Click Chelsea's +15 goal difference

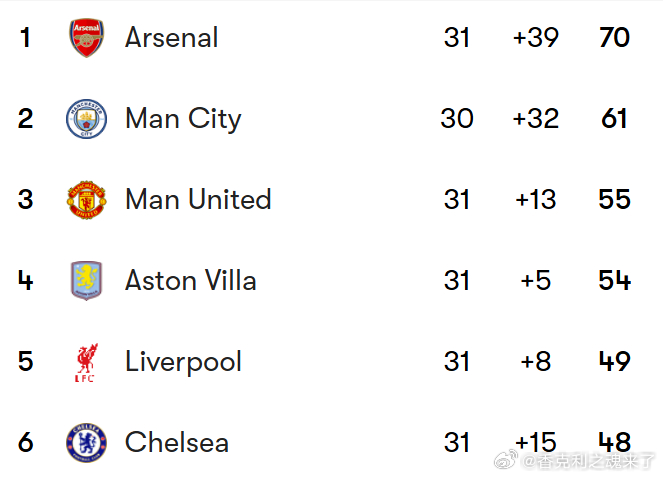[x=535, y=443]
